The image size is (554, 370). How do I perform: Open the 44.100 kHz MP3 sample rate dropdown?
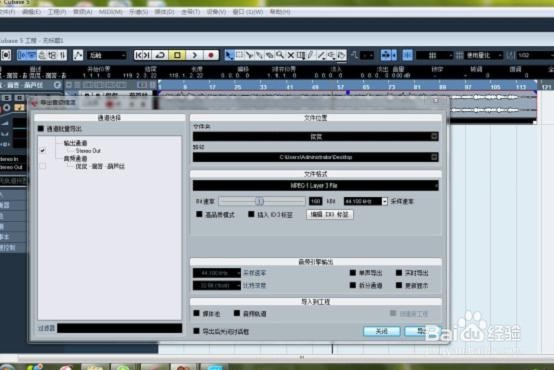tap(365, 201)
